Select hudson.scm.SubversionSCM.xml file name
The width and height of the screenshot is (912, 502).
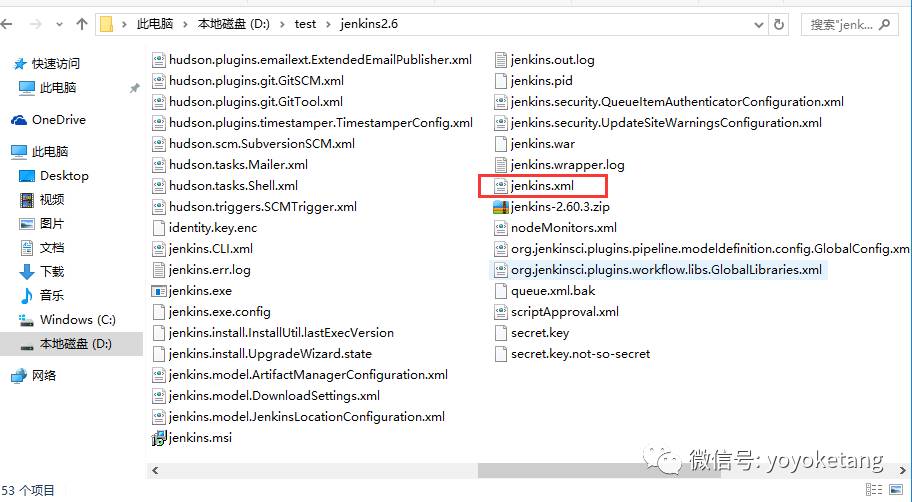click(x=262, y=144)
